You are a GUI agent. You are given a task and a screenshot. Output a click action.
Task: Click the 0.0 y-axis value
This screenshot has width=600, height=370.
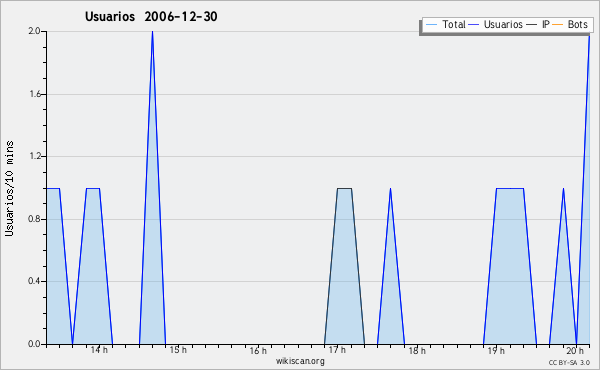click(x=34, y=344)
